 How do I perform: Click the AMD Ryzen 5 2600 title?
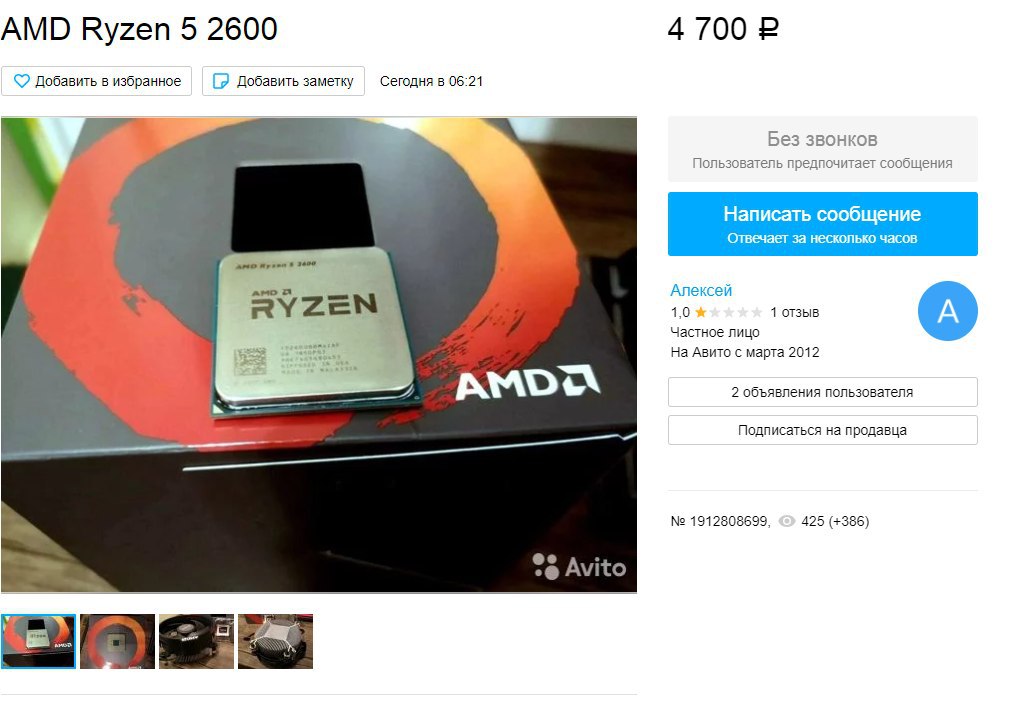[139, 29]
